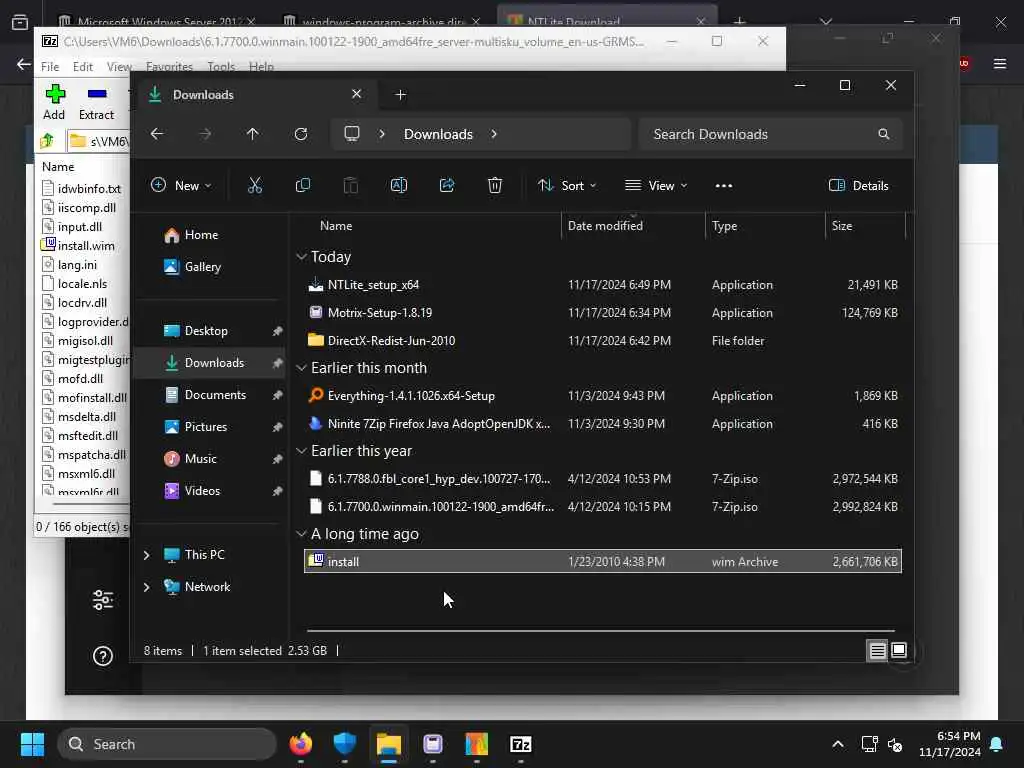The image size is (1024, 768).
Task: Select NTLite_setup_x64 file
Action: coord(603,285)
